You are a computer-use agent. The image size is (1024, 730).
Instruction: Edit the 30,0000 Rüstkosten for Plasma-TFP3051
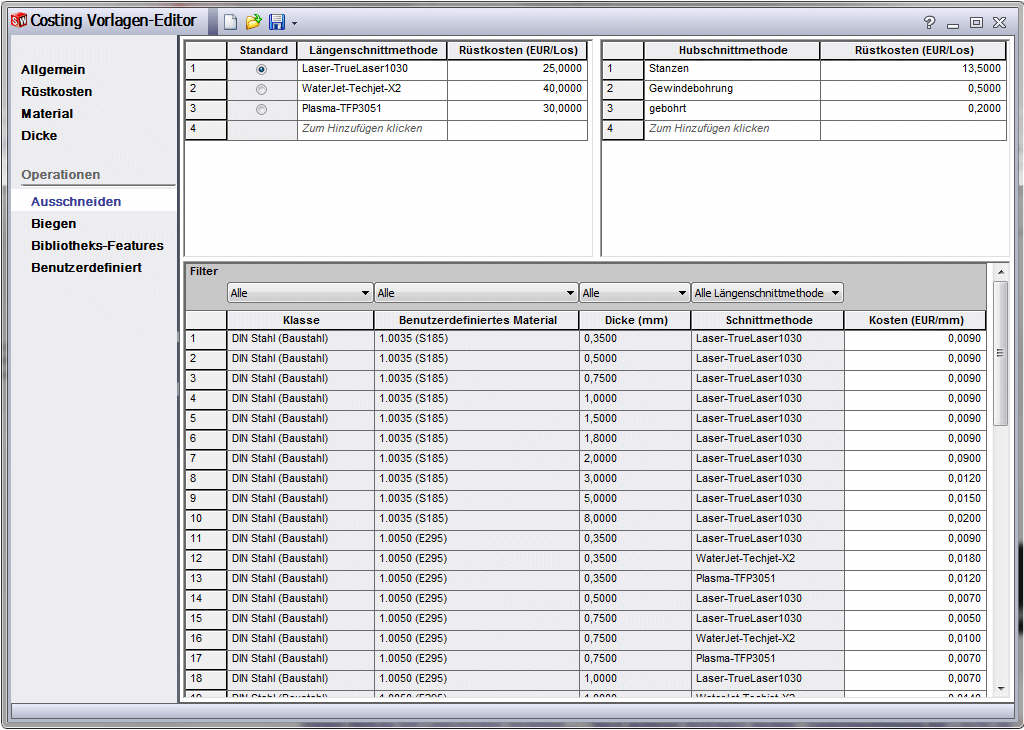517,109
